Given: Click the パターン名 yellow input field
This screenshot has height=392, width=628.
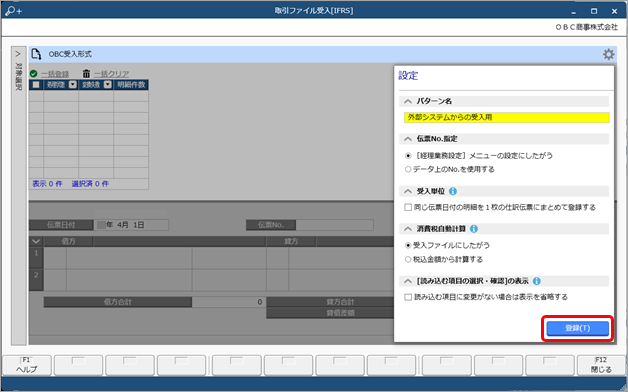Looking at the screenshot, I should (x=507, y=117).
